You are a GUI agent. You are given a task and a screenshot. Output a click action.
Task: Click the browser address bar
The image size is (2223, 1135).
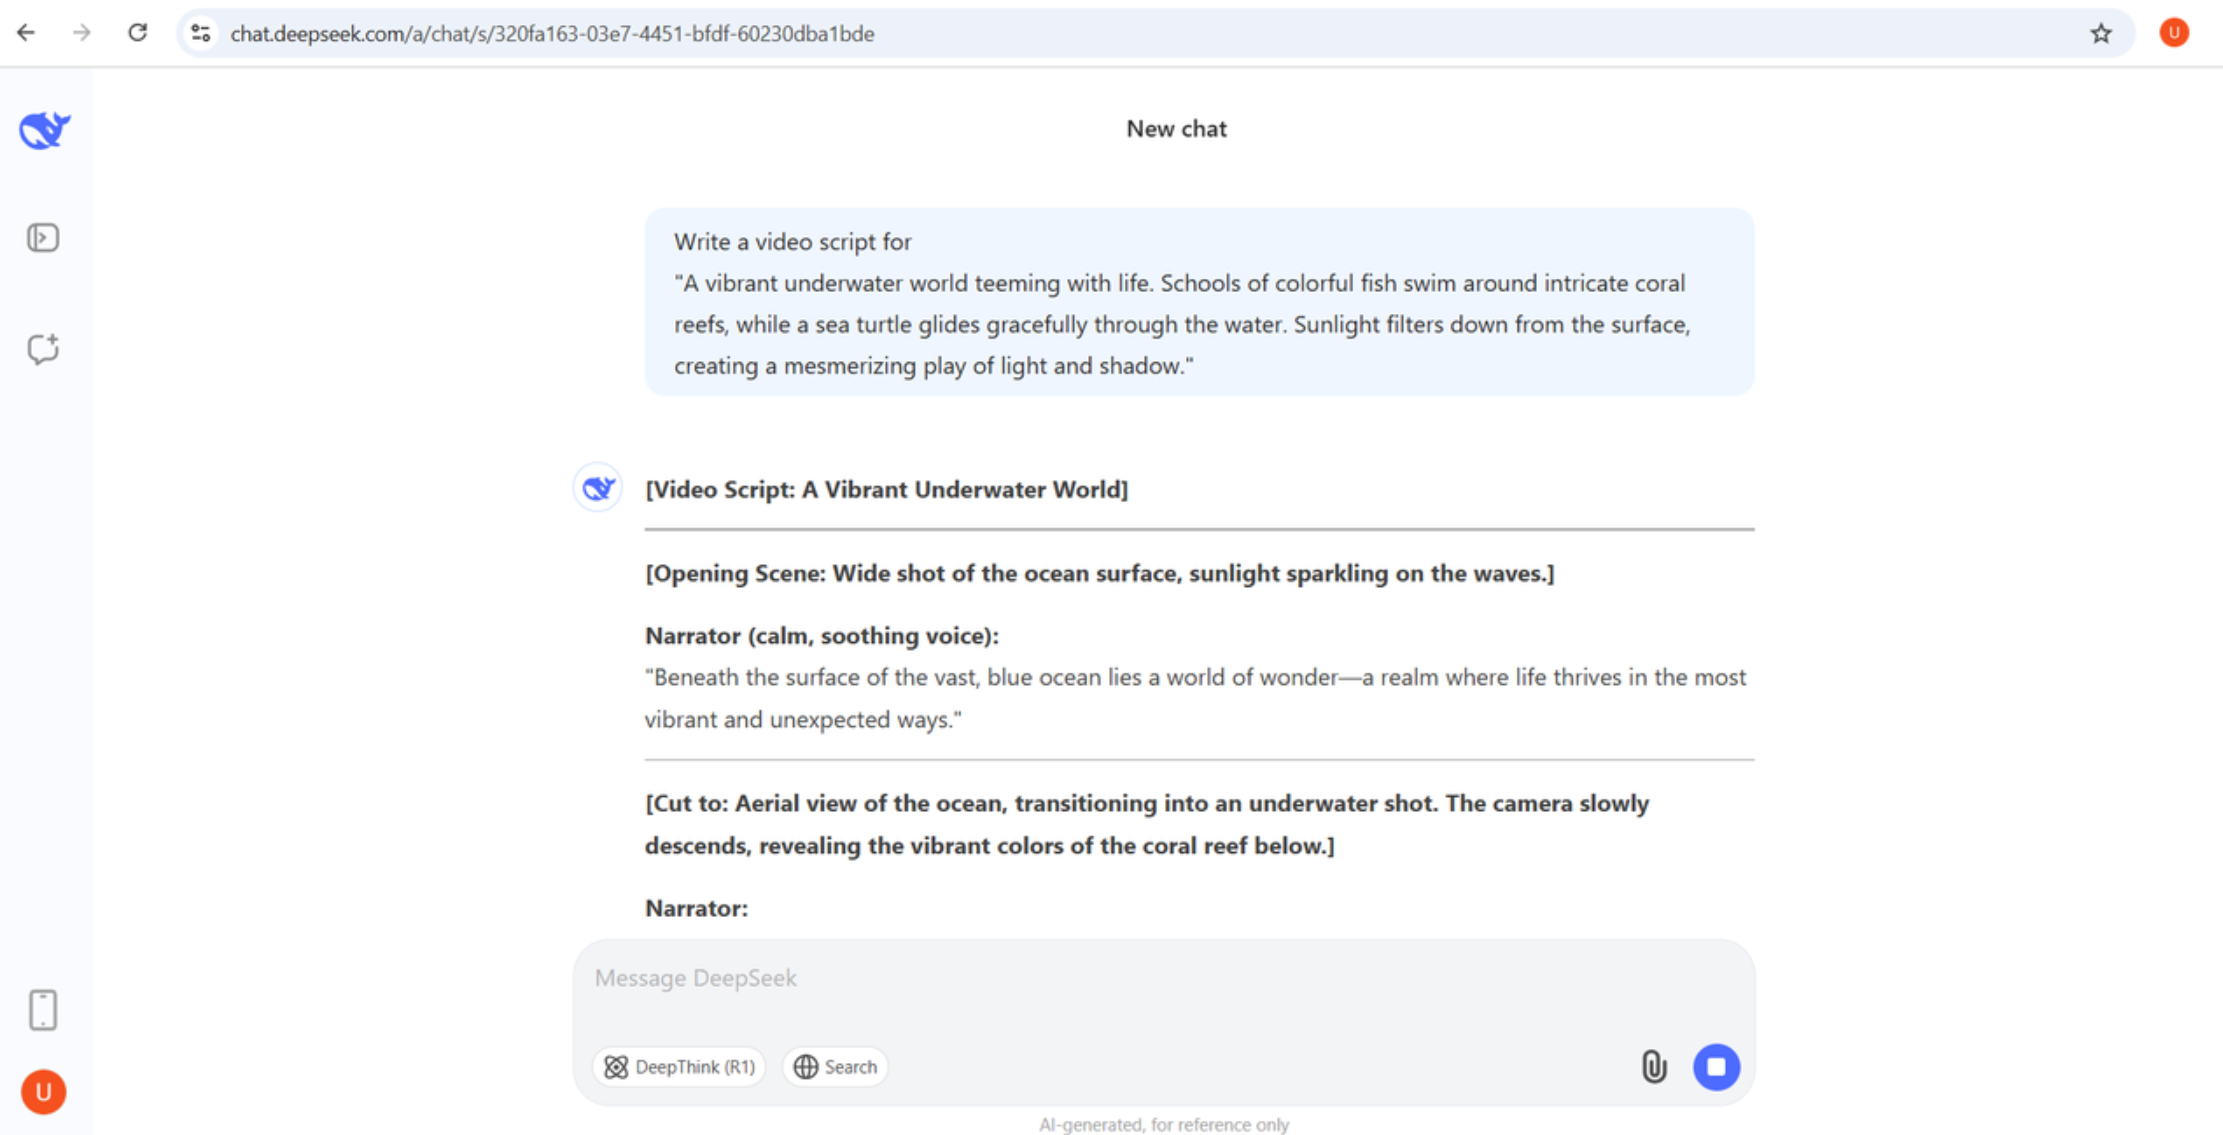pyautogui.click(x=700, y=32)
